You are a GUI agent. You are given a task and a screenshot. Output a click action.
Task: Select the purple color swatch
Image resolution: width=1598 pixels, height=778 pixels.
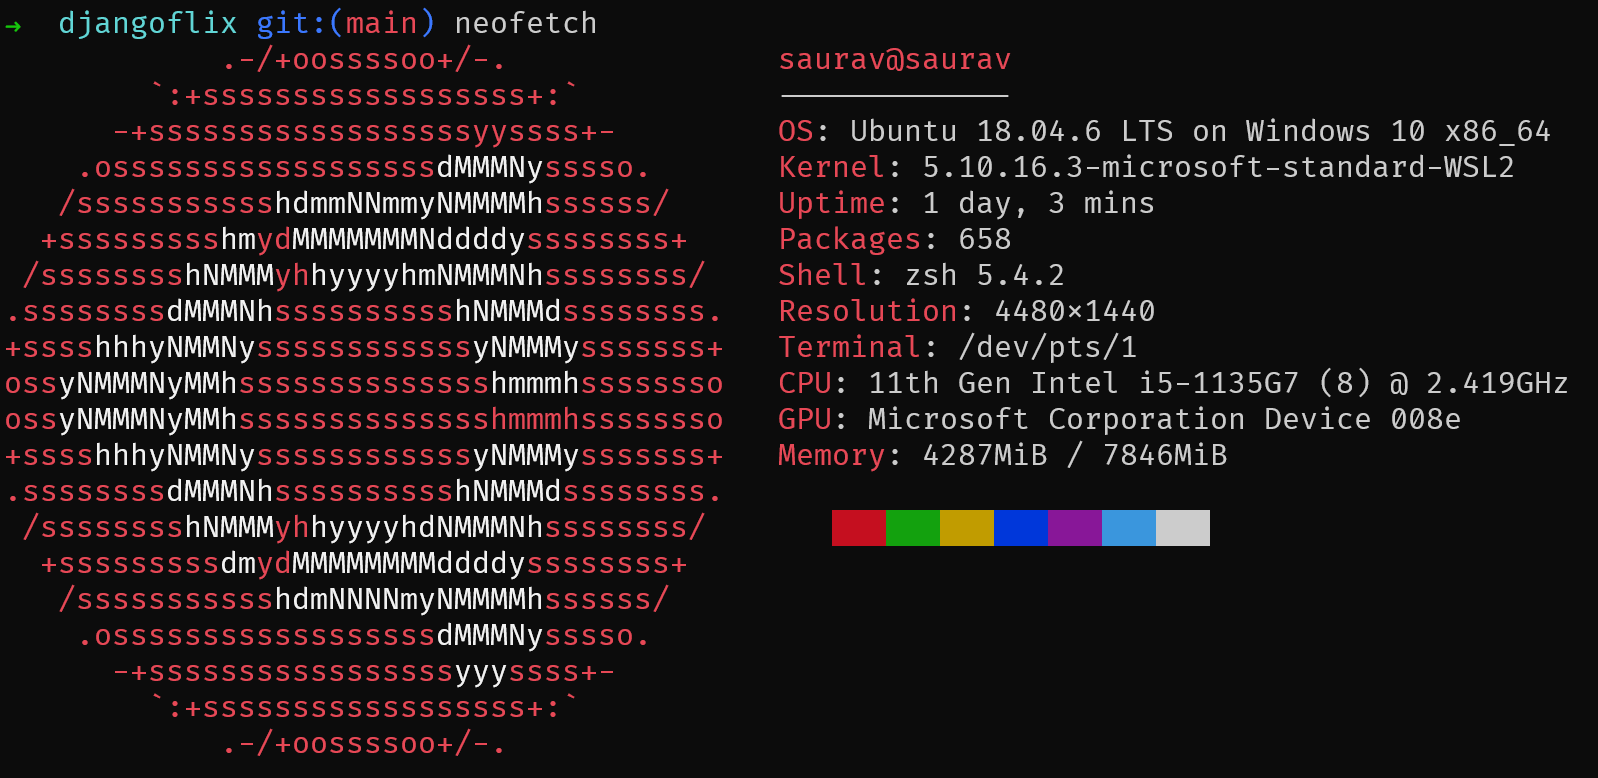click(x=1074, y=528)
